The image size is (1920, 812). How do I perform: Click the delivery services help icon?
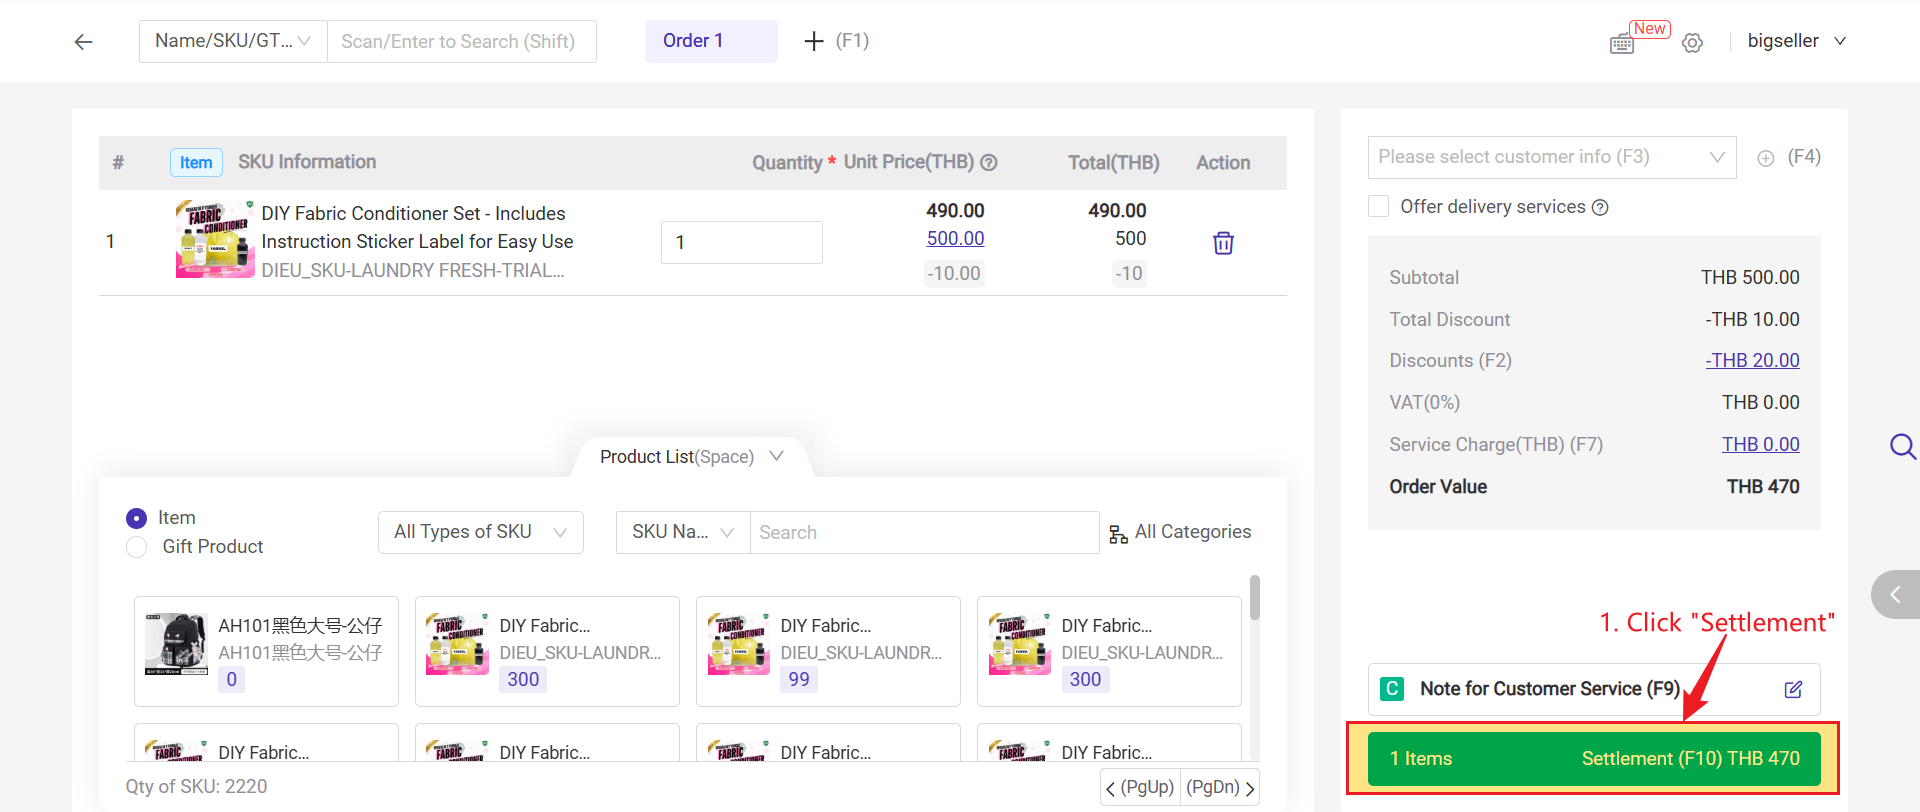tap(1600, 207)
